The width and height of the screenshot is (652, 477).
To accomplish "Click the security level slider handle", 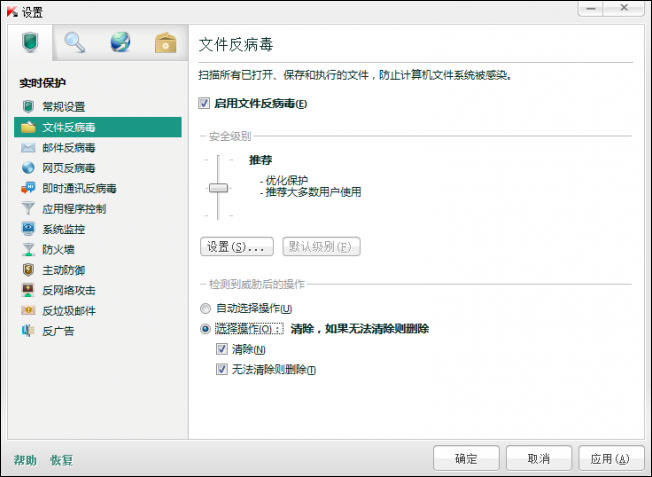I will [x=218, y=188].
